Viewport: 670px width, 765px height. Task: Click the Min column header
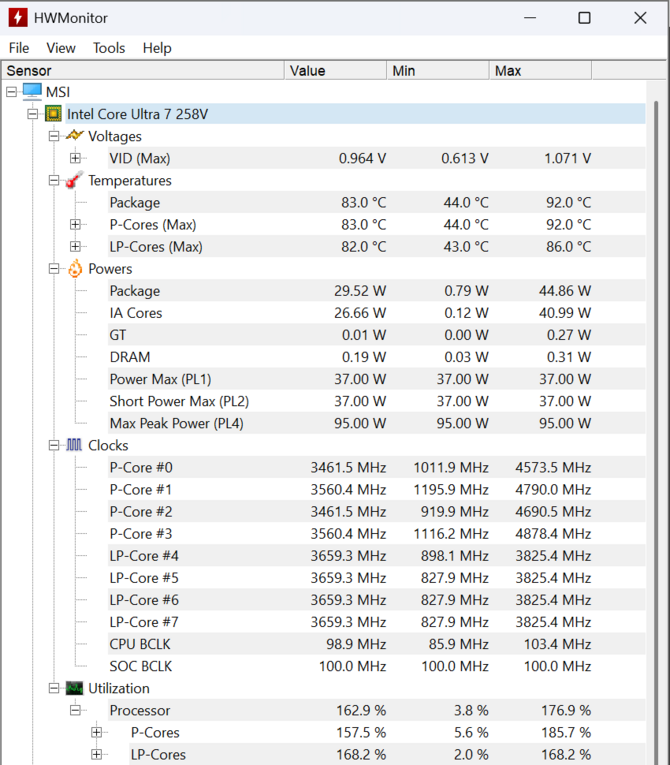438,71
